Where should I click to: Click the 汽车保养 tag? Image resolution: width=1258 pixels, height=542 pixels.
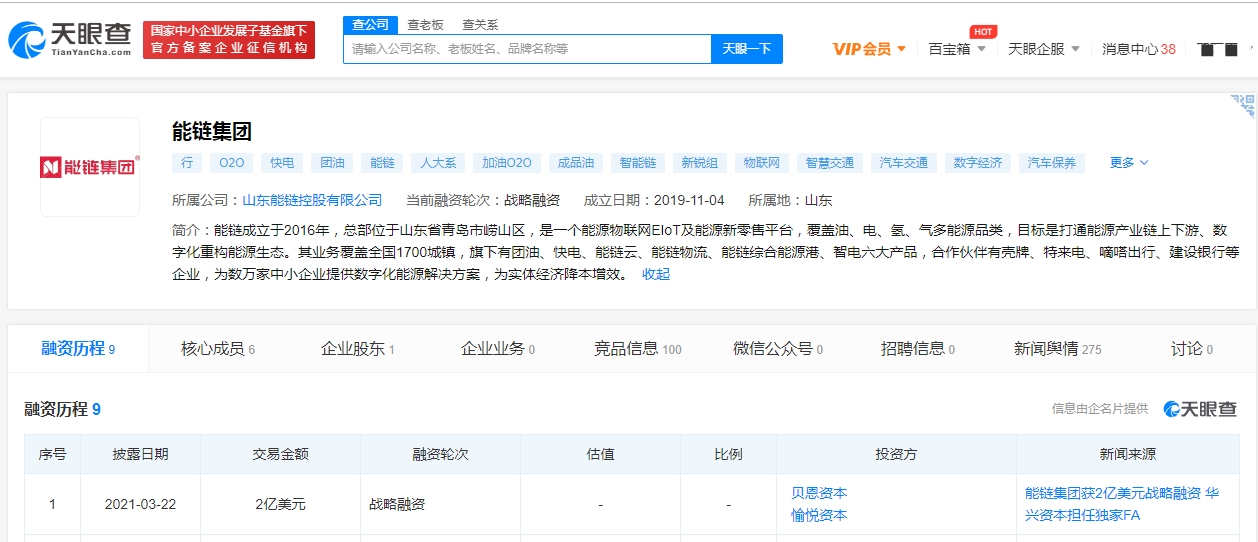[x=1052, y=162]
